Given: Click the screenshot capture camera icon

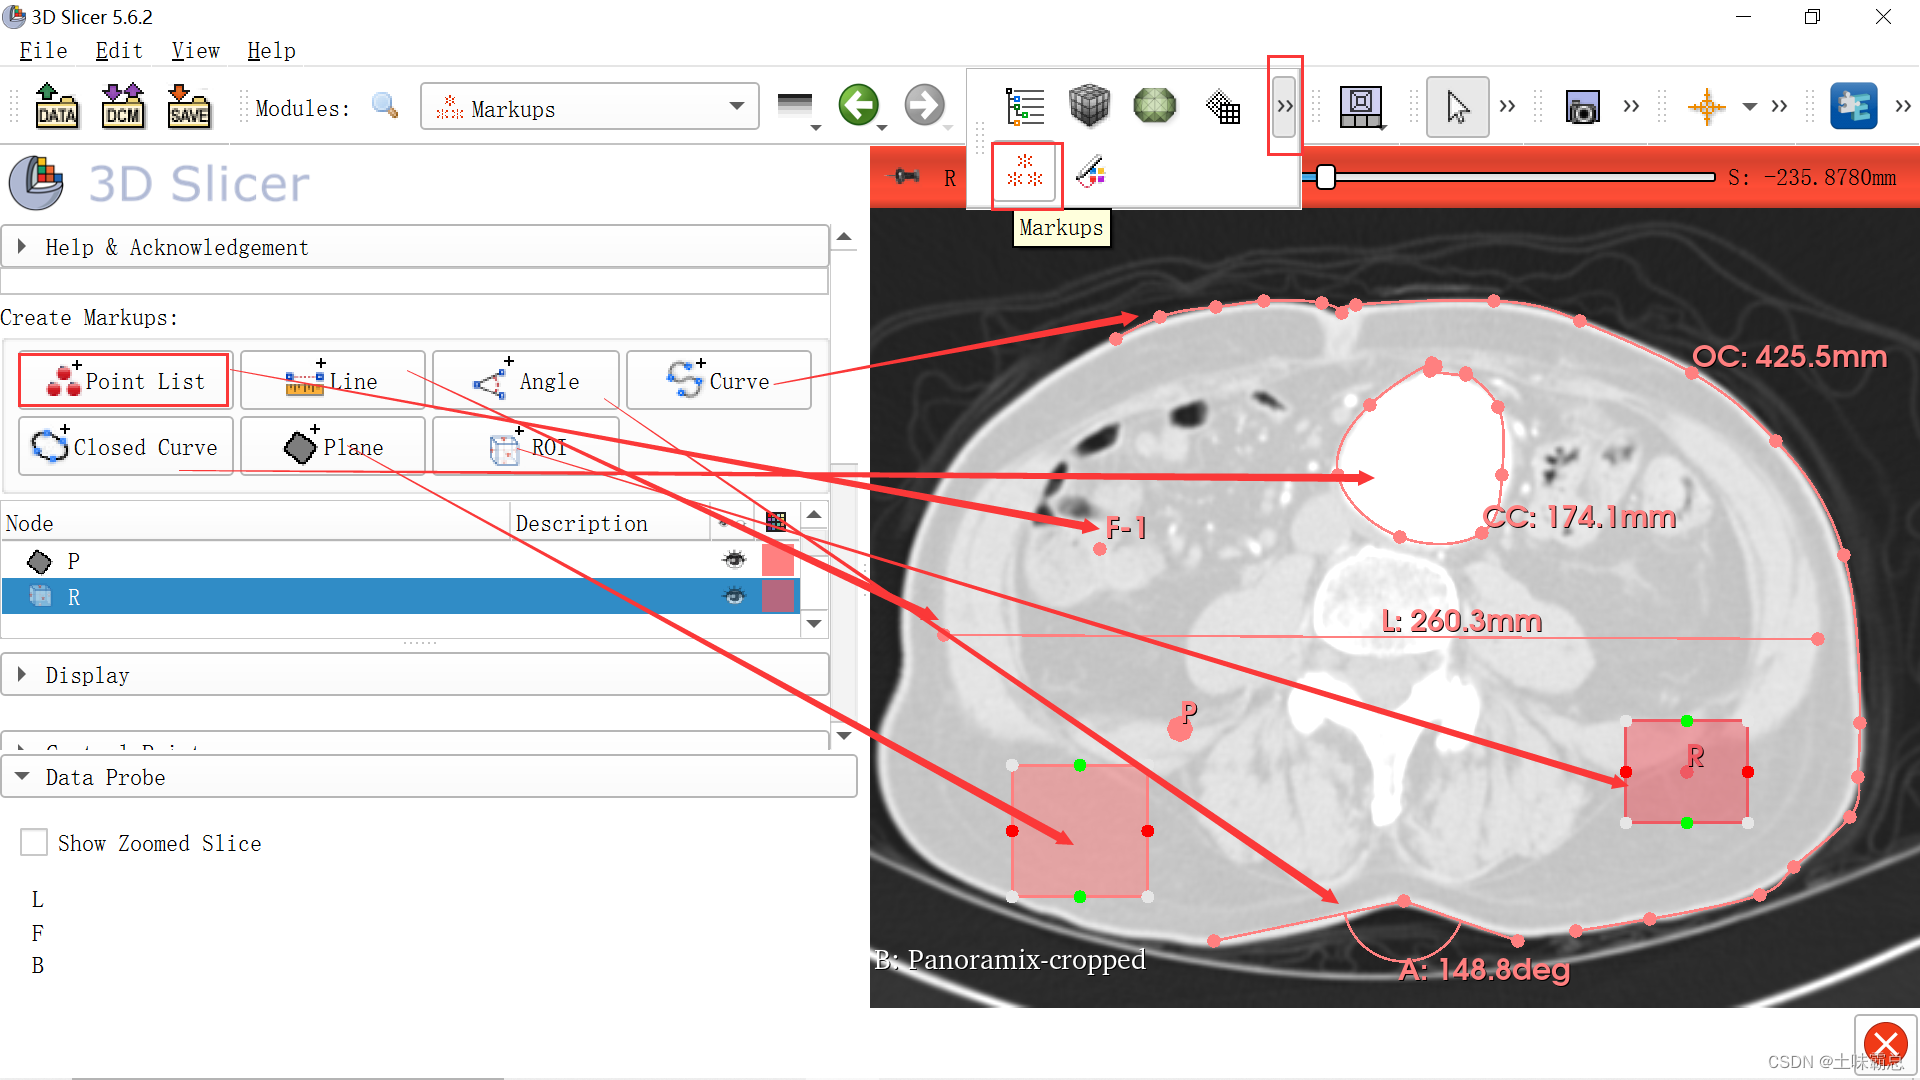Looking at the screenshot, I should tap(1583, 106).
